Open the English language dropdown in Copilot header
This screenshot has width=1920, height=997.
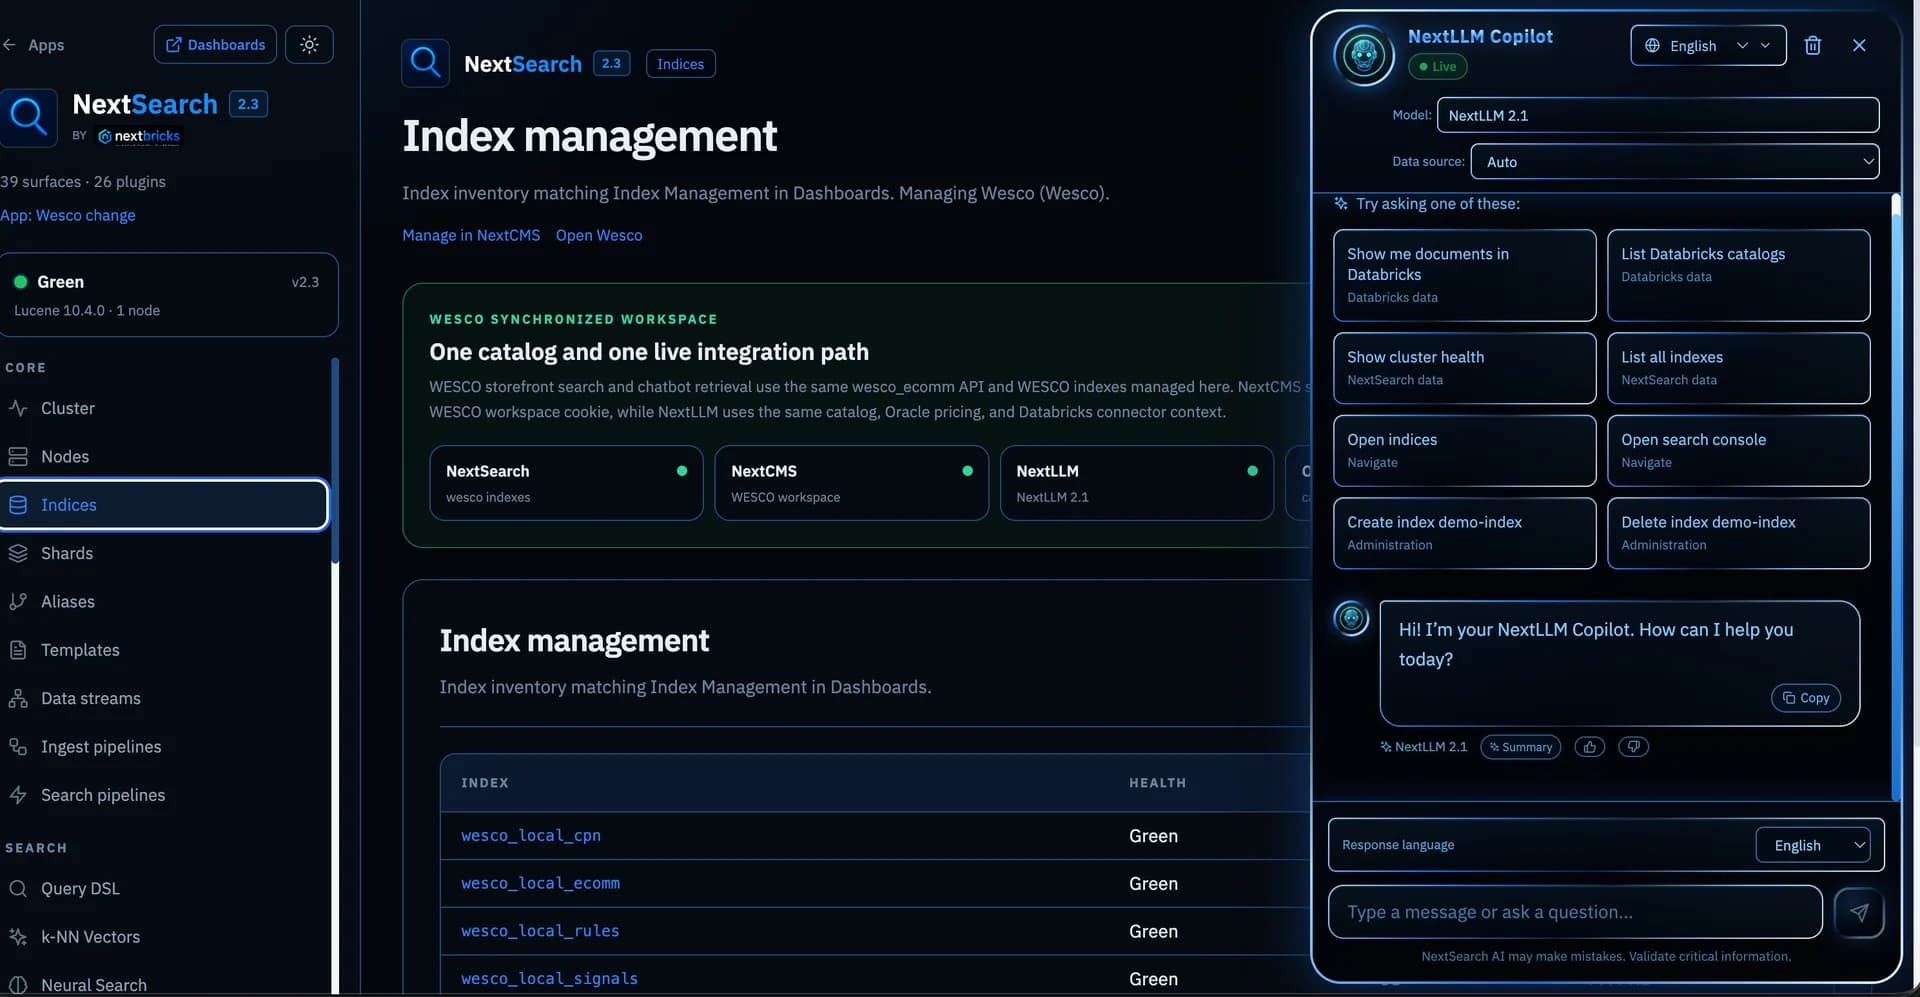(1708, 45)
